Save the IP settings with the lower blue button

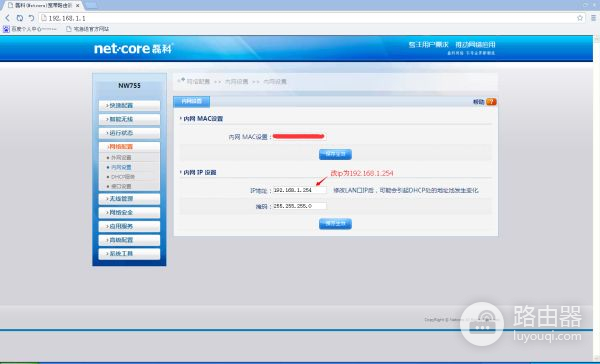coord(335,224)
